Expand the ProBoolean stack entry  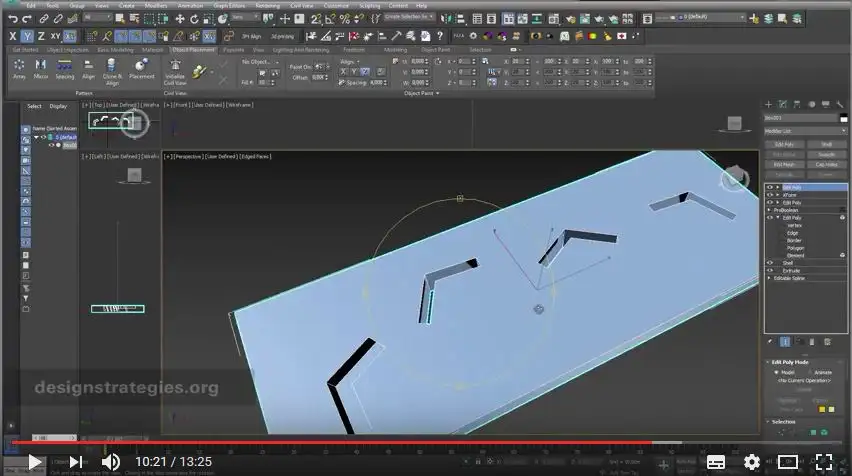coord(769,210)
